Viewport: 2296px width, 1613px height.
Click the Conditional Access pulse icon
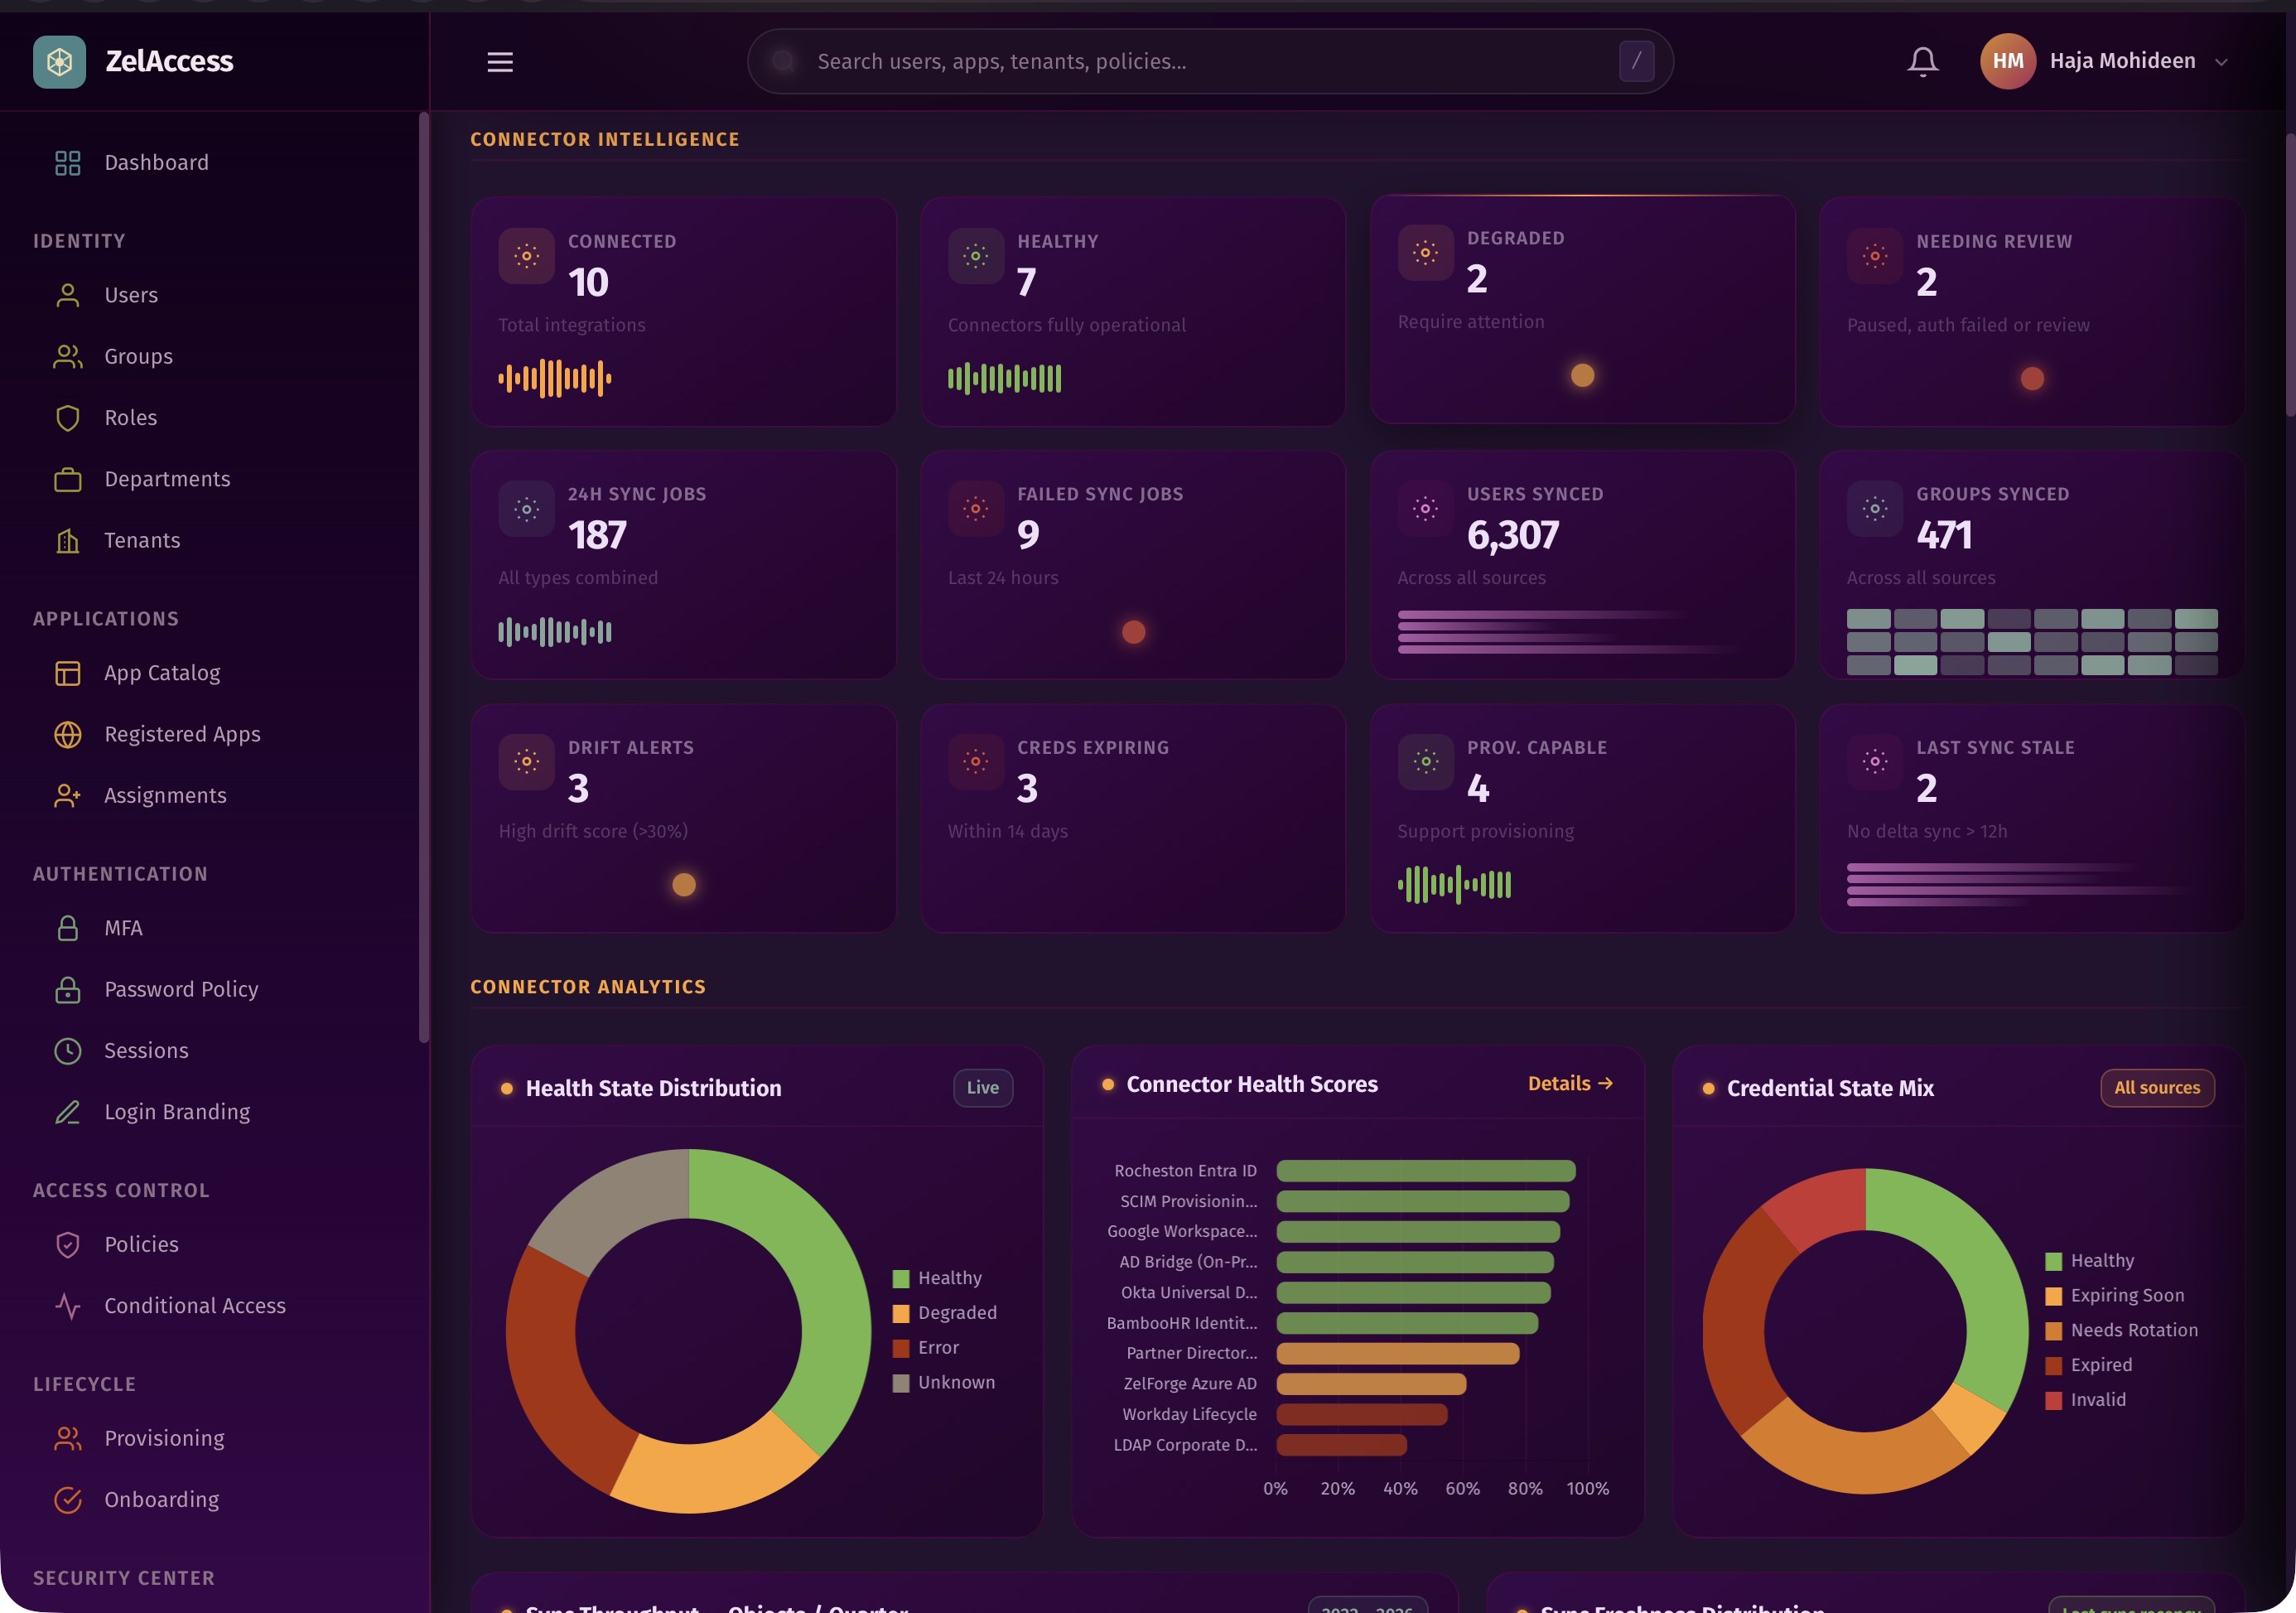click(67, 1306)
